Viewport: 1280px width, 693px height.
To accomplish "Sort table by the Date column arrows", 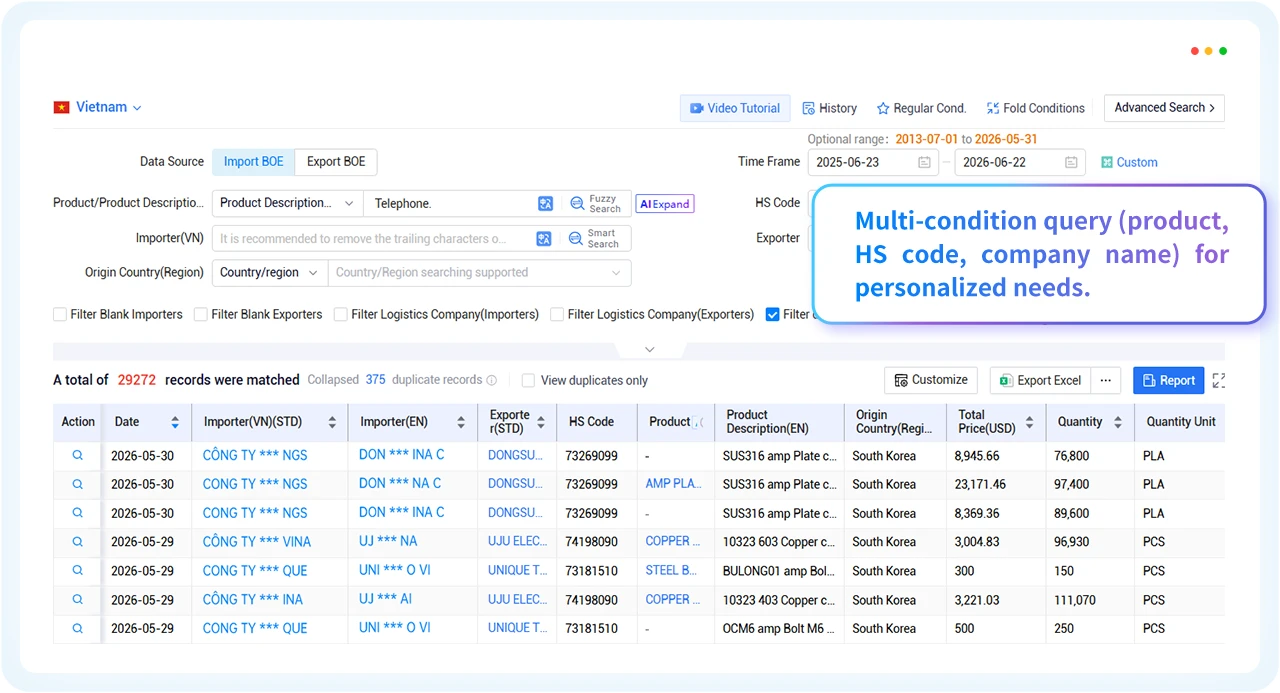I will [x=175, y=422].
